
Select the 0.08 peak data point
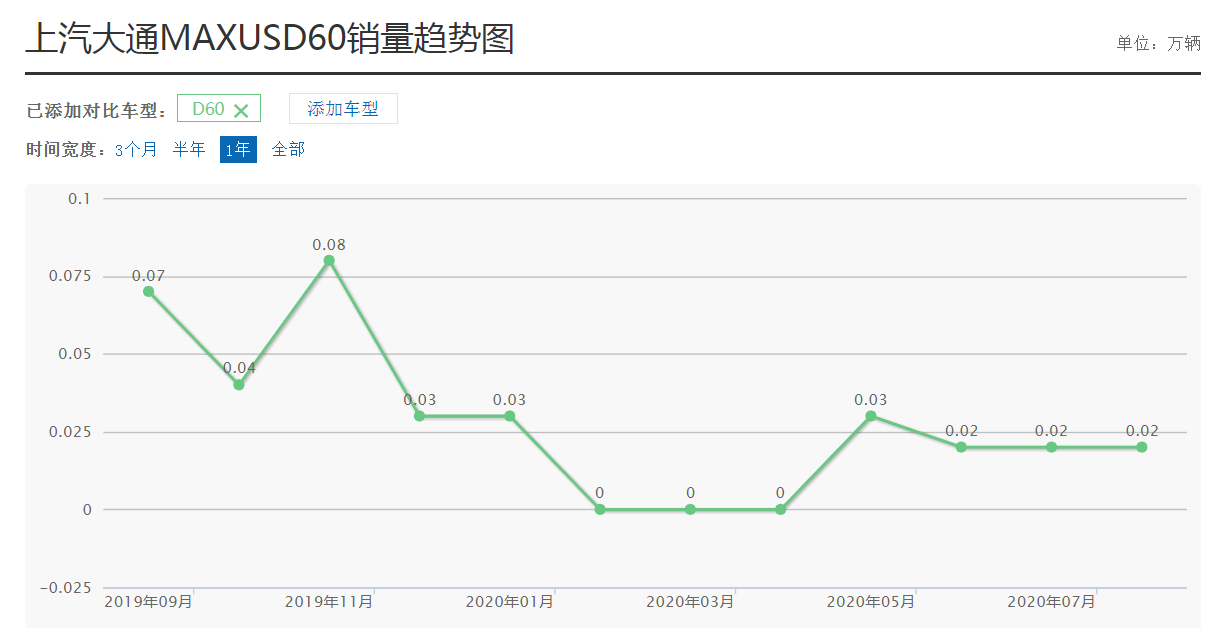pyautogui.click(x=329, y=260)
